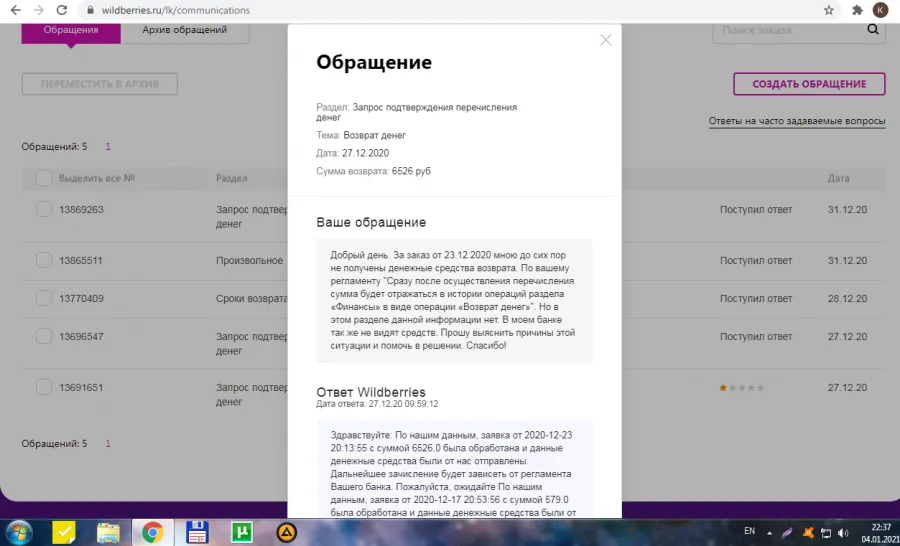Viewport: 900px width, 546px height.
Task: Click the network tray icon
Action: (x=825, y=532)
